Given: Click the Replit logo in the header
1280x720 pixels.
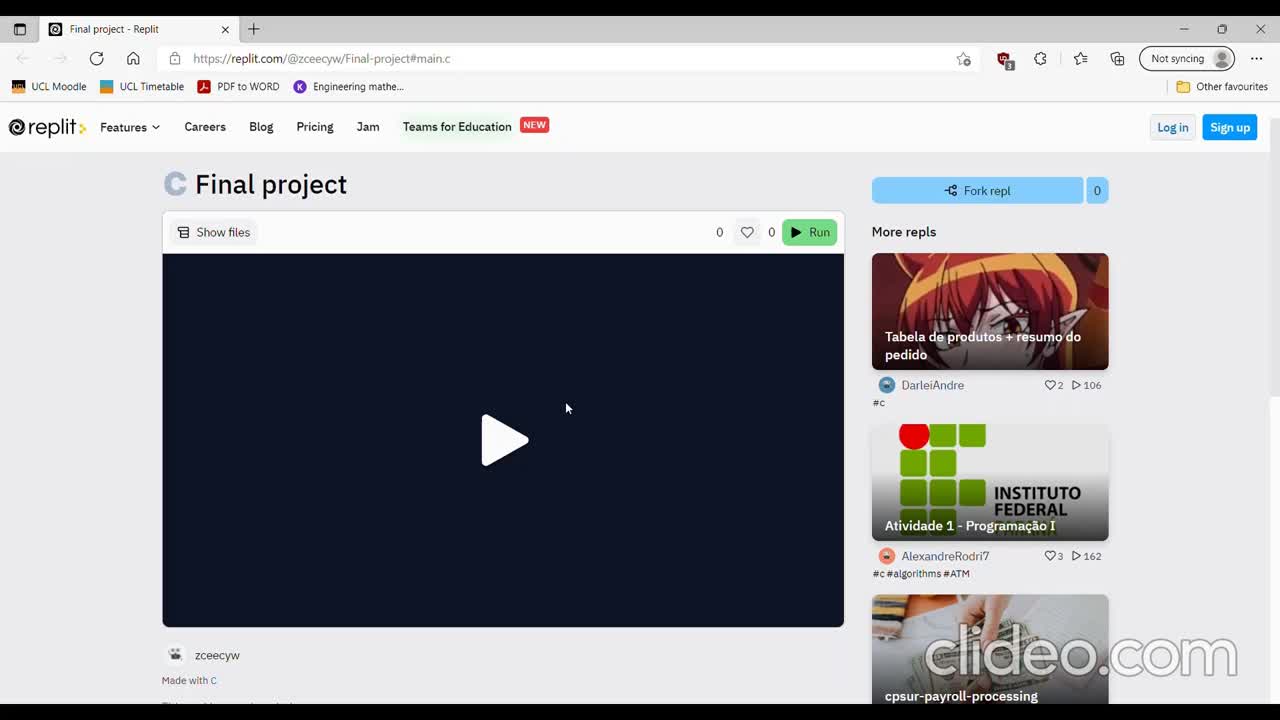Looking at the screenshot, I should tap(46, 127).
